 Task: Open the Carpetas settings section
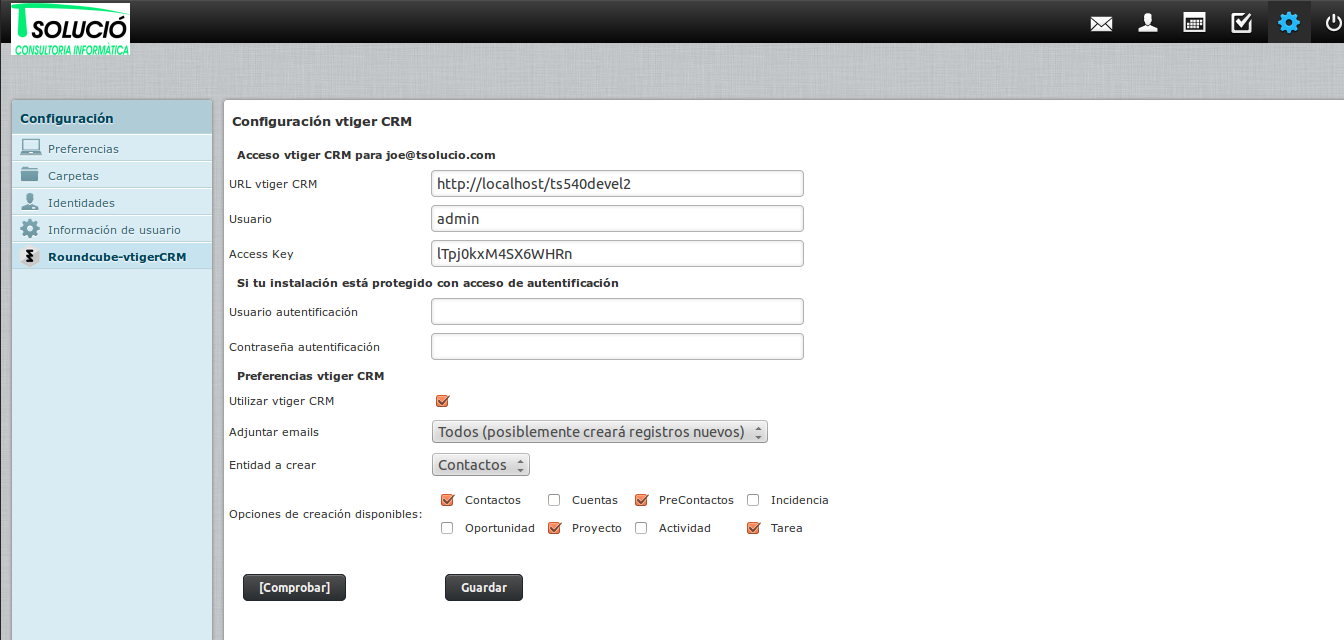[73, 176]
